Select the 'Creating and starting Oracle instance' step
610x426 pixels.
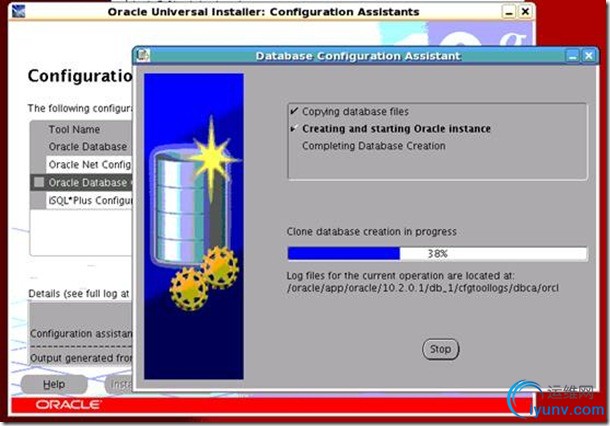[396, 129]
